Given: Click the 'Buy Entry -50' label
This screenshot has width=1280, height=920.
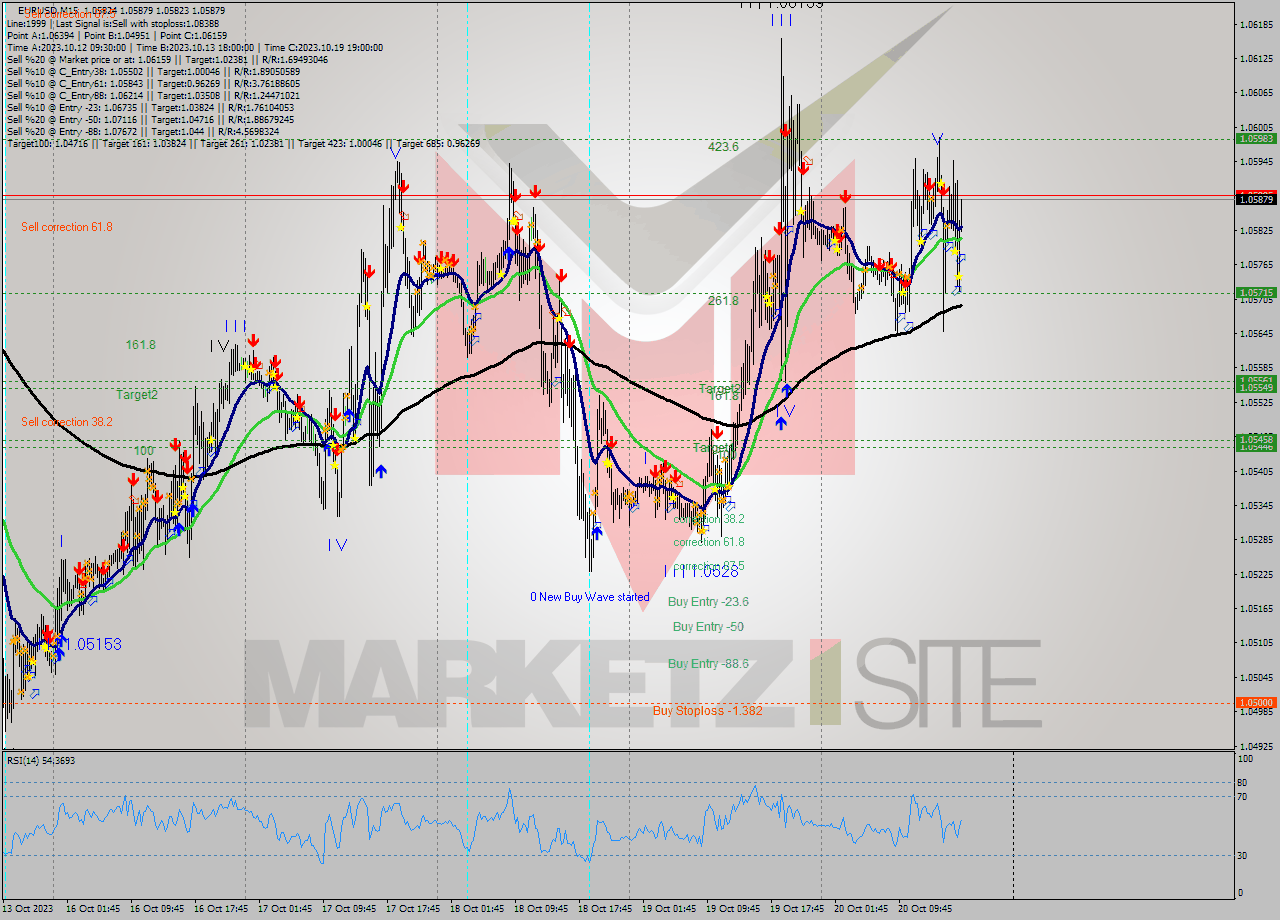Looking at the screenshot, I should point(708,627).
